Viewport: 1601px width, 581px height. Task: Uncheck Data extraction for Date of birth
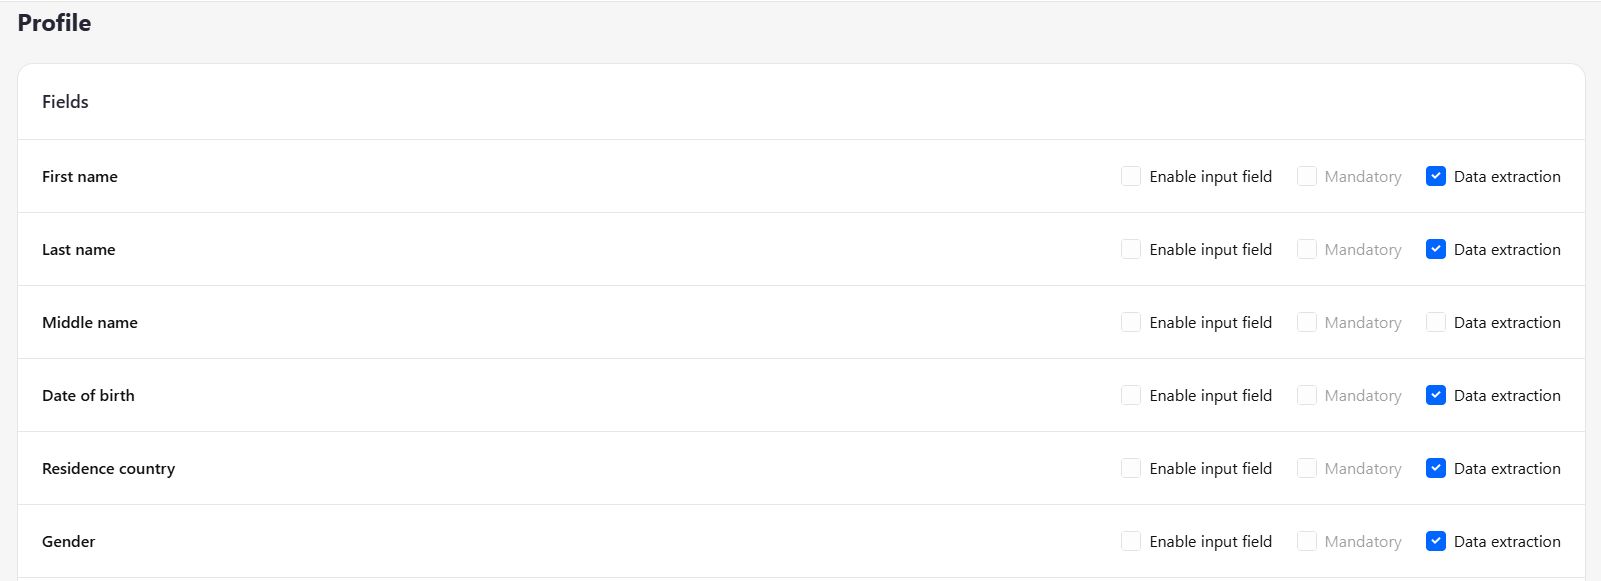(x=1436, y=395)
